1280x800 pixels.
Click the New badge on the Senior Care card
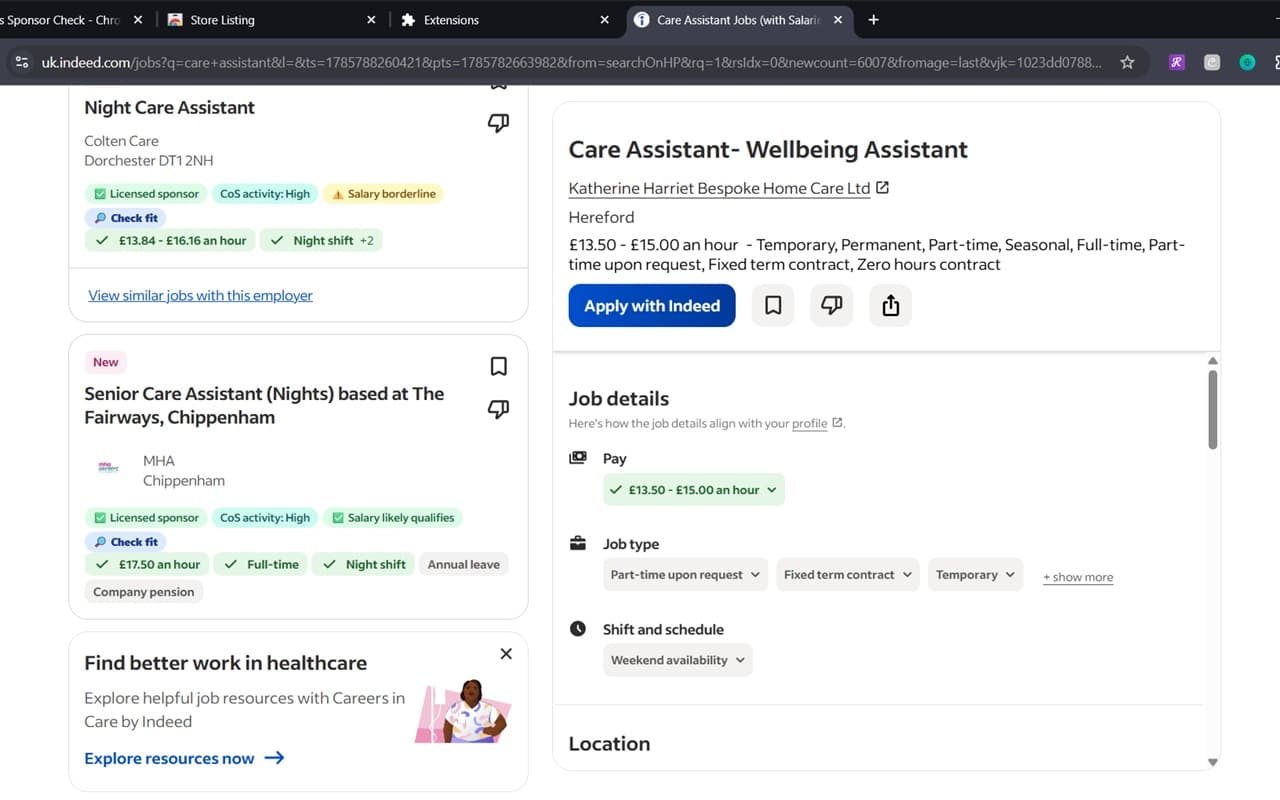(106, 362)
